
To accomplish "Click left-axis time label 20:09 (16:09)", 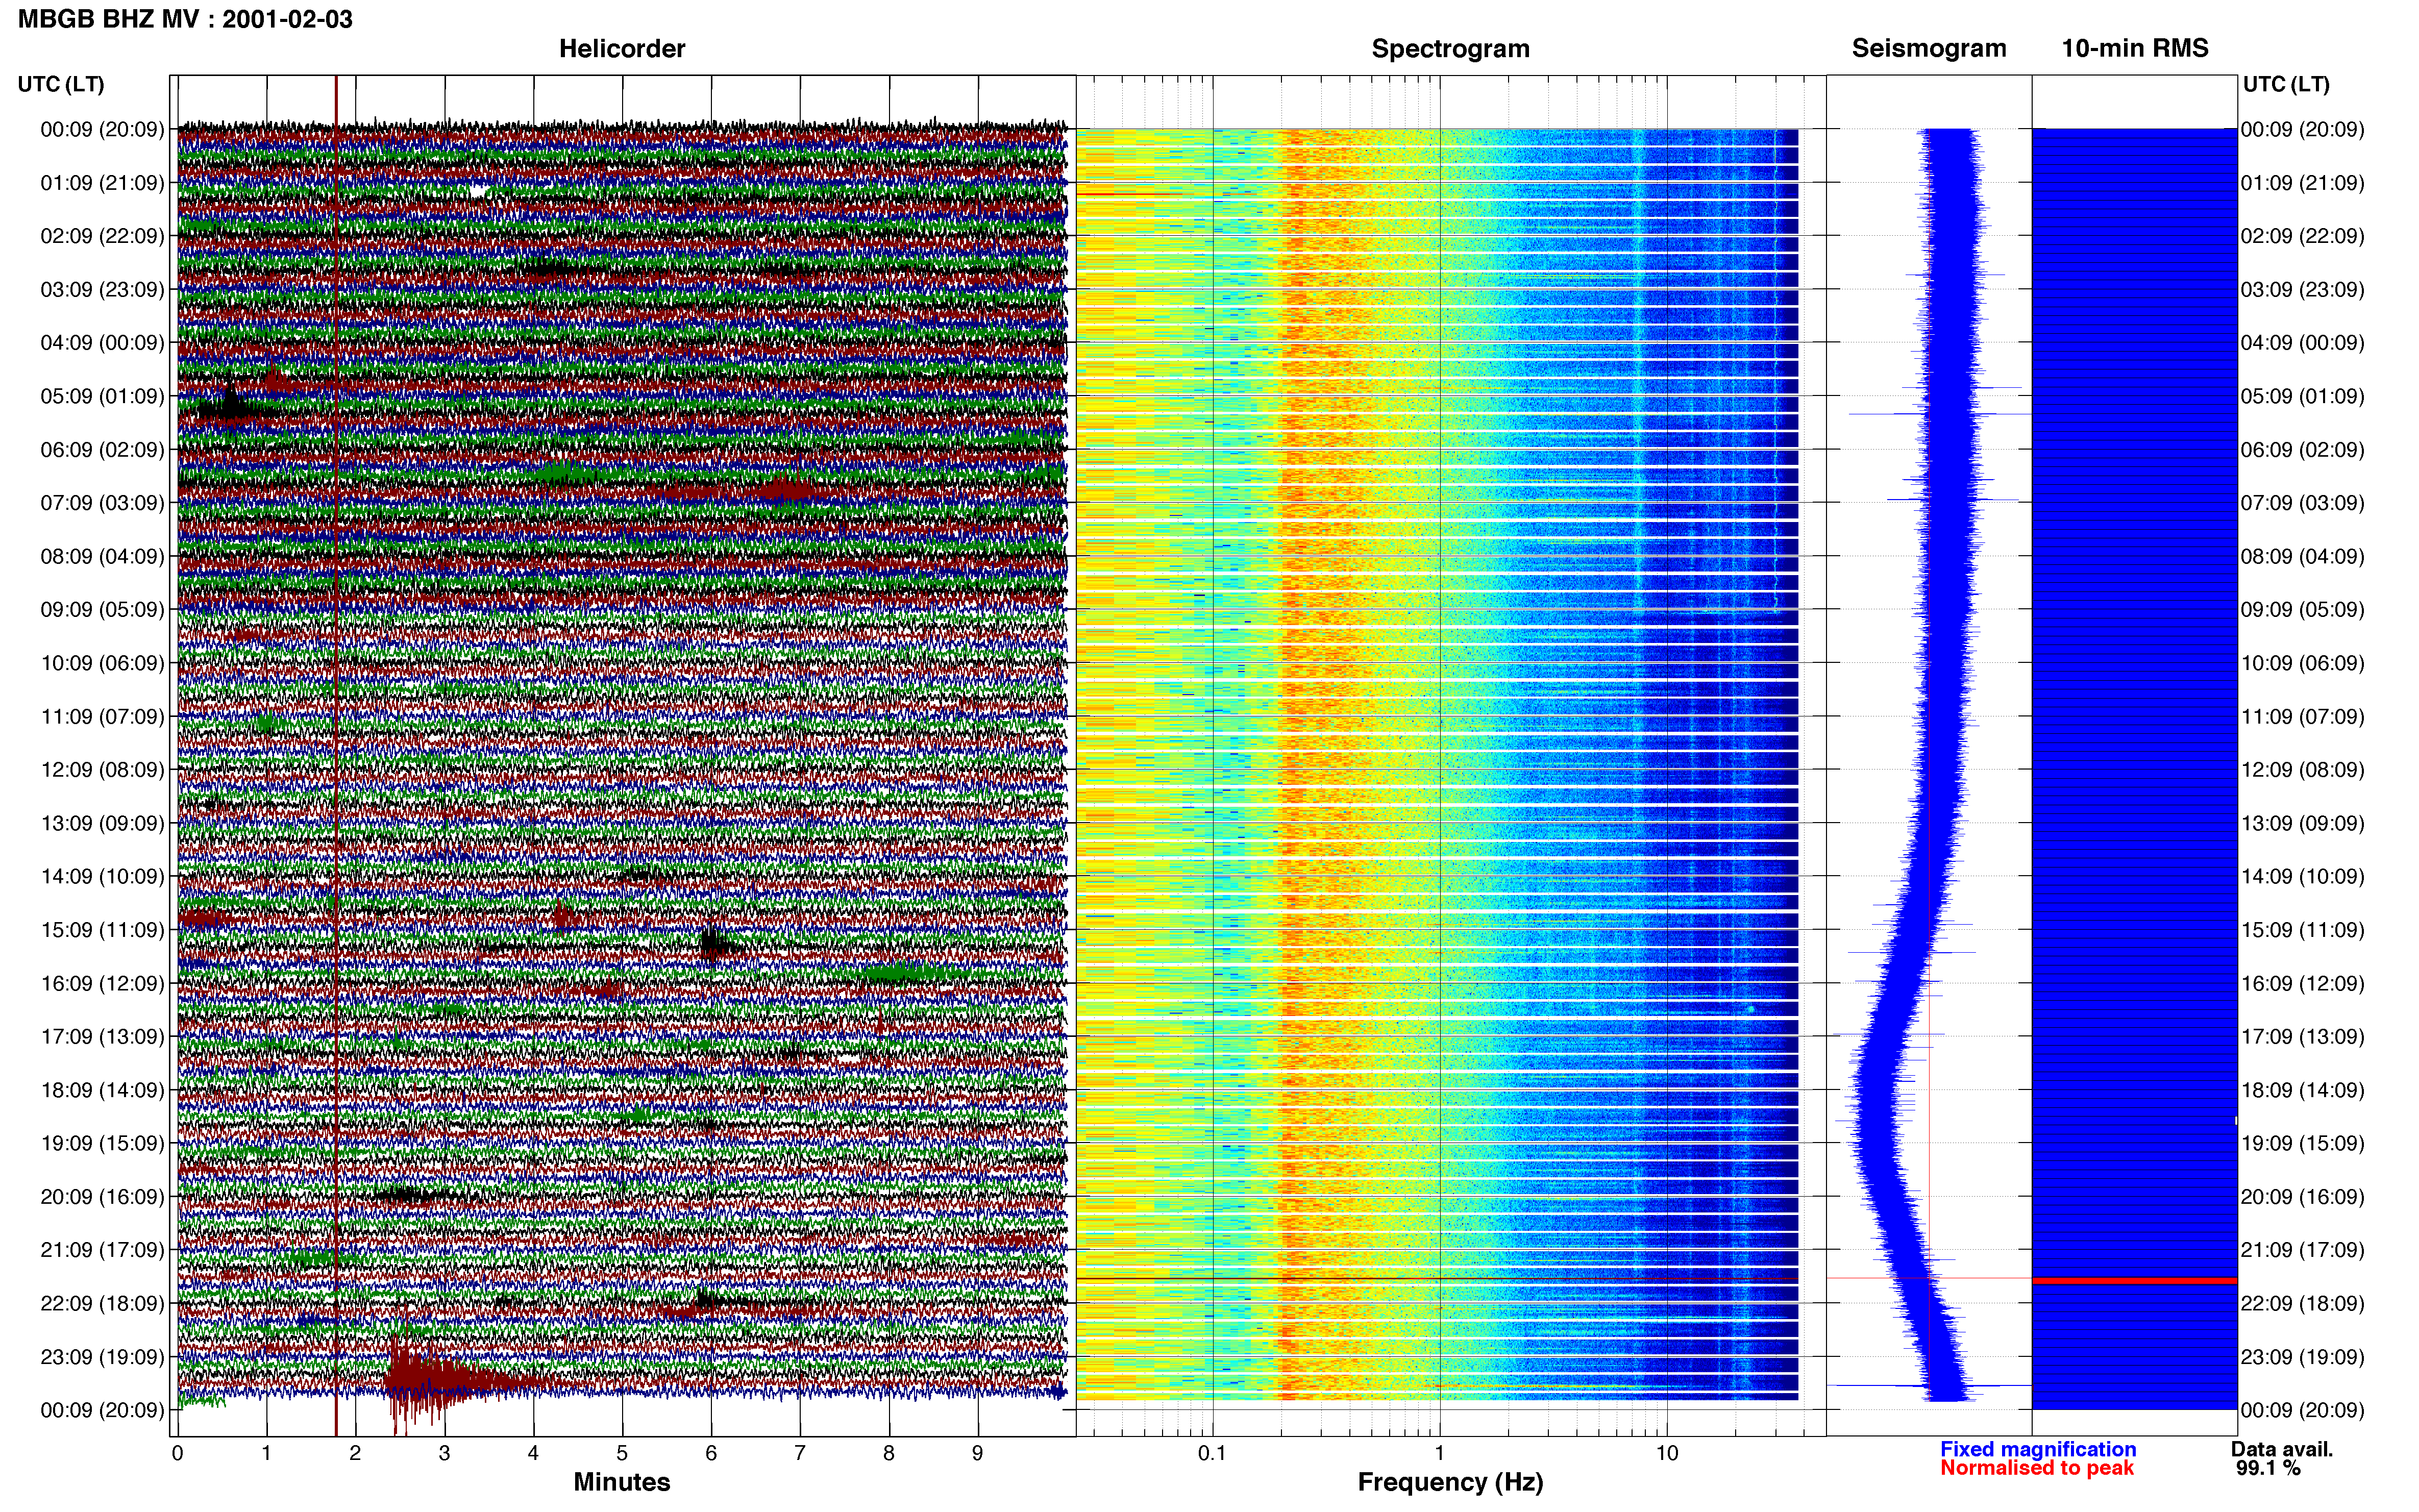I will [102, 1196].
